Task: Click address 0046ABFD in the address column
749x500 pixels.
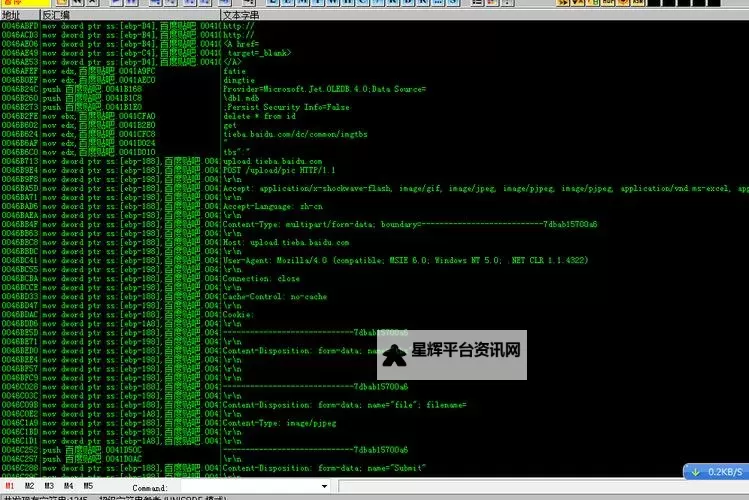Action: pyautogui.click(x=20, y=26)
